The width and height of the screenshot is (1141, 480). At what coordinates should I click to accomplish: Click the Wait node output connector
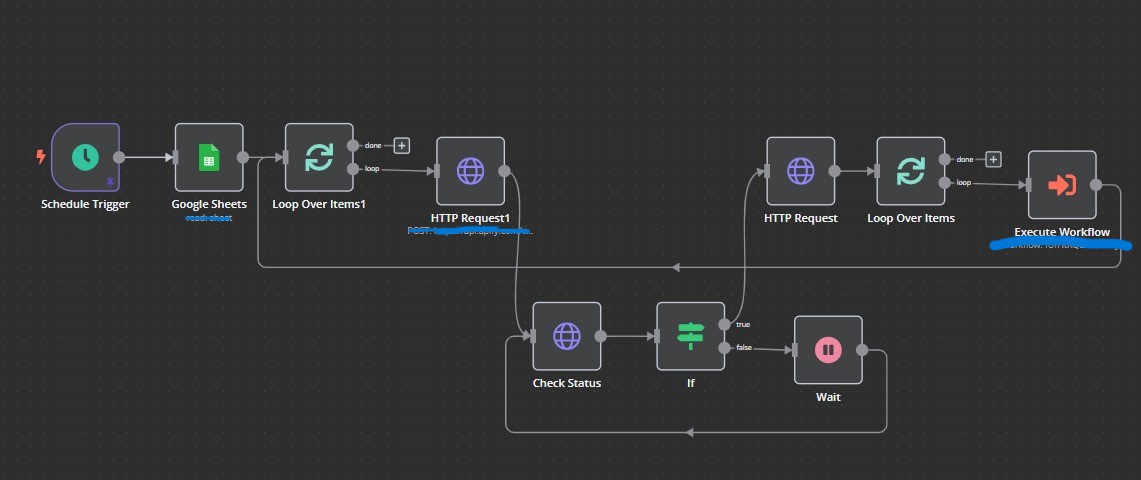(862, 350)
